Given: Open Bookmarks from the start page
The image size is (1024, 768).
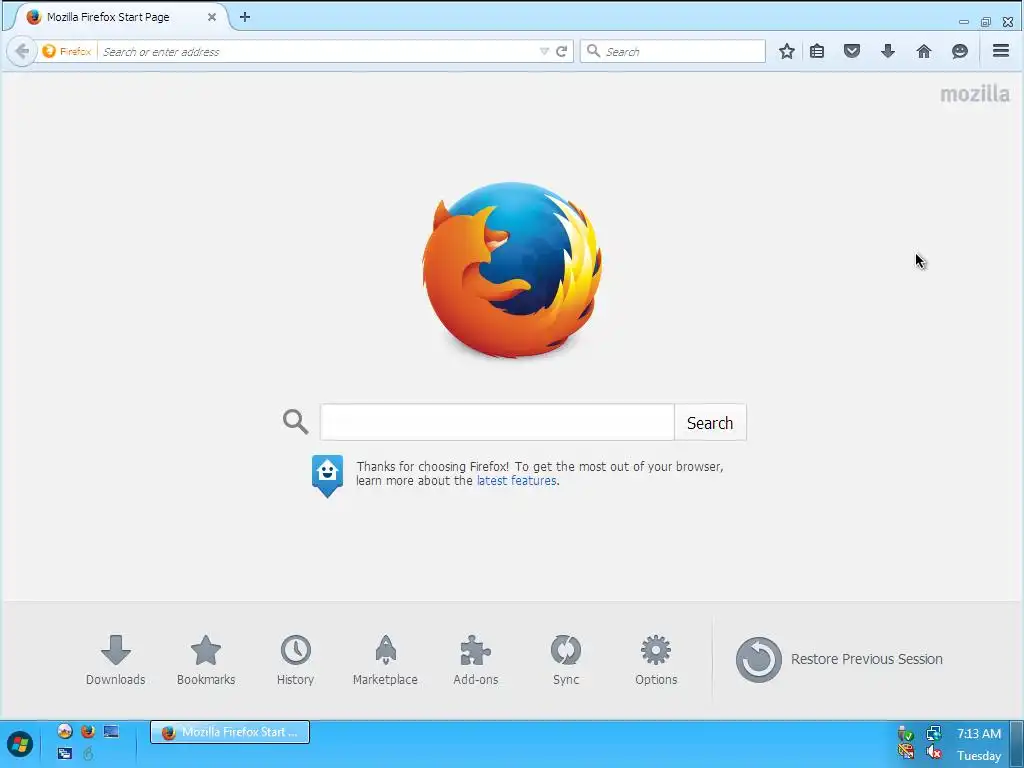Looking at the screenshot, I should click(206, 660).
